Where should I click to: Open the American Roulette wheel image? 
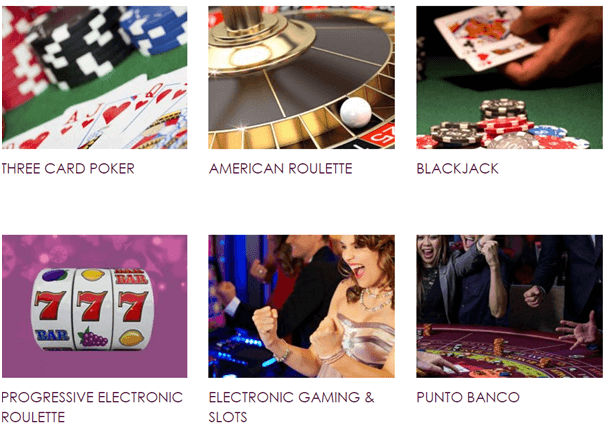(x=301, y=77)
